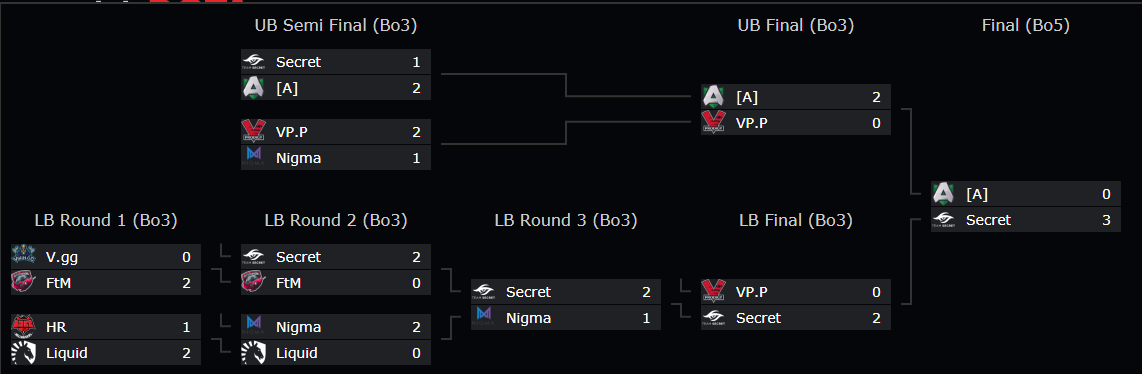
Task: Click V.gg team logo in LB Round 1
Action: tap(23, 257)
